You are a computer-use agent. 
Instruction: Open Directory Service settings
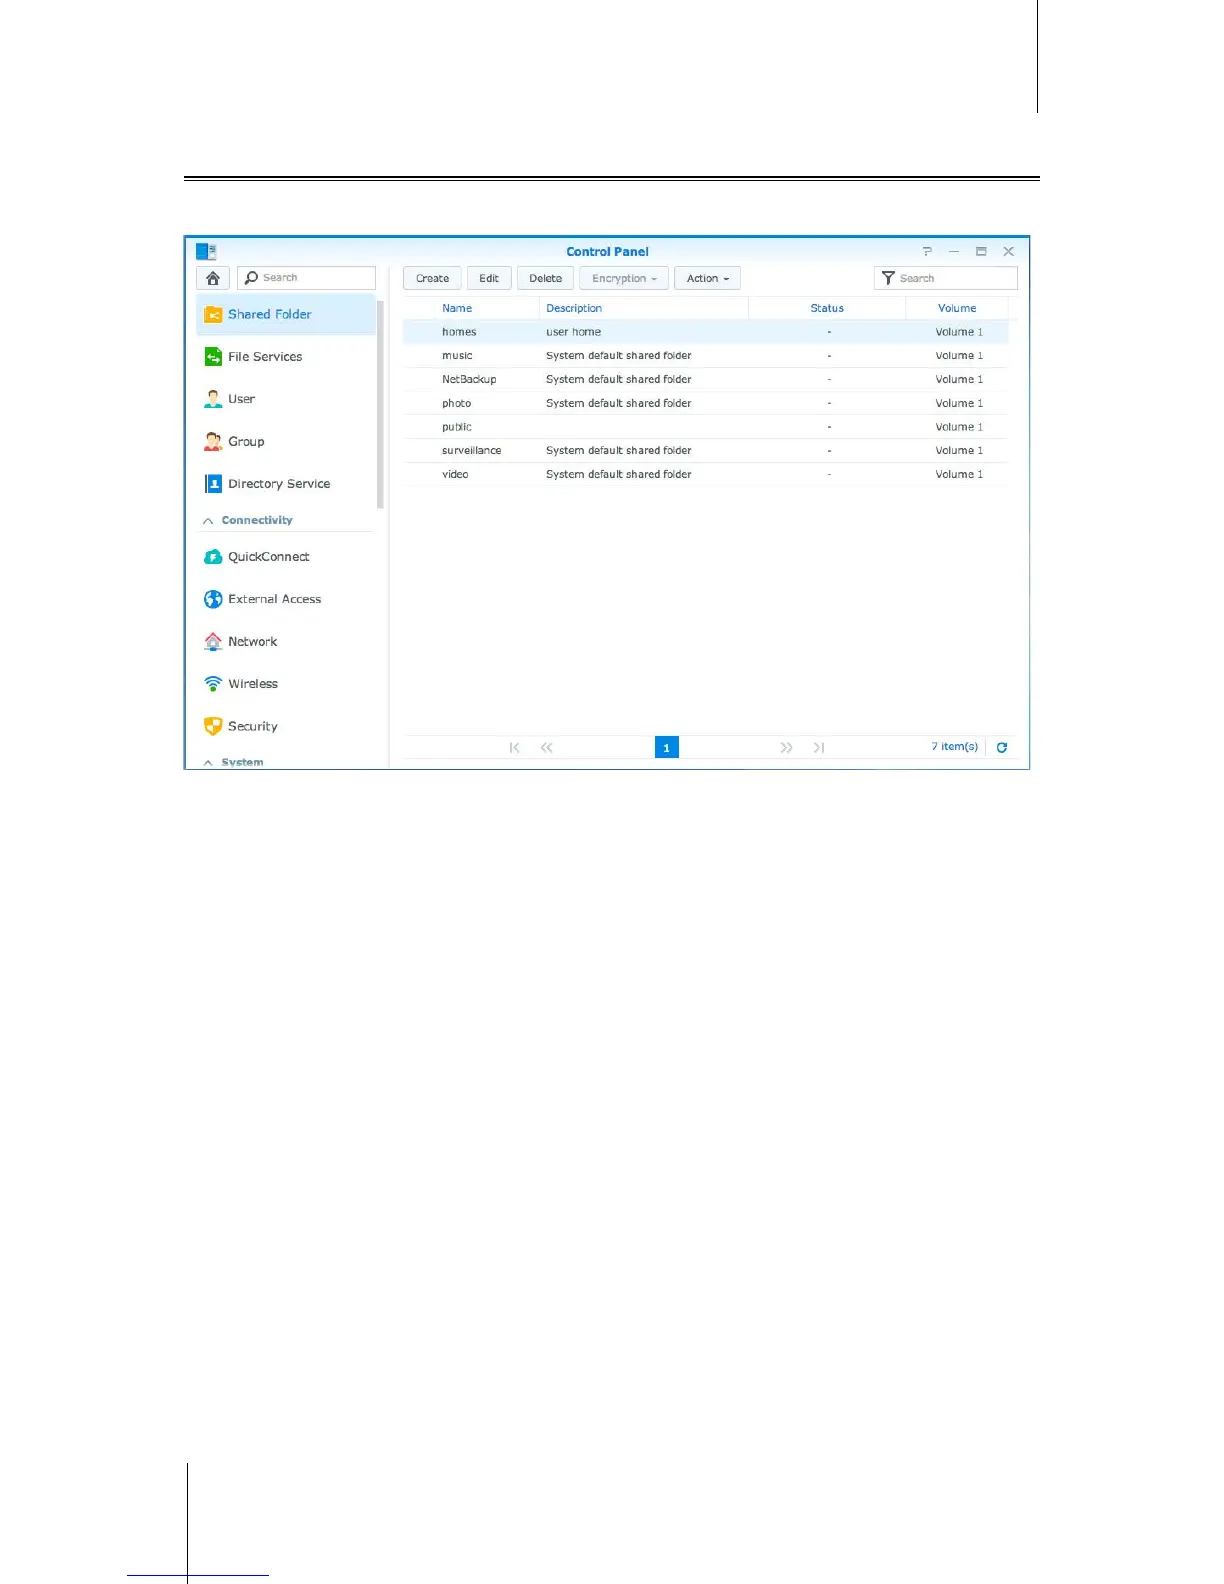click(x=278, y=484)
